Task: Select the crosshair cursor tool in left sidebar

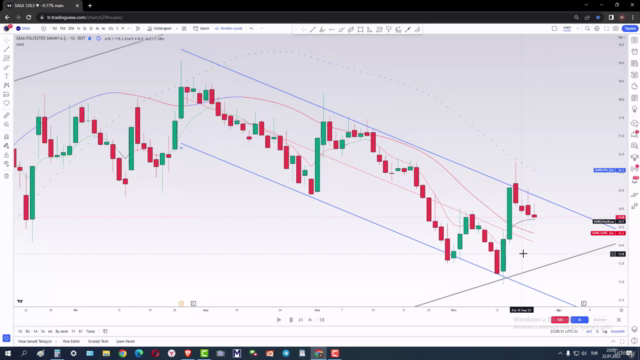Action: 7,40
